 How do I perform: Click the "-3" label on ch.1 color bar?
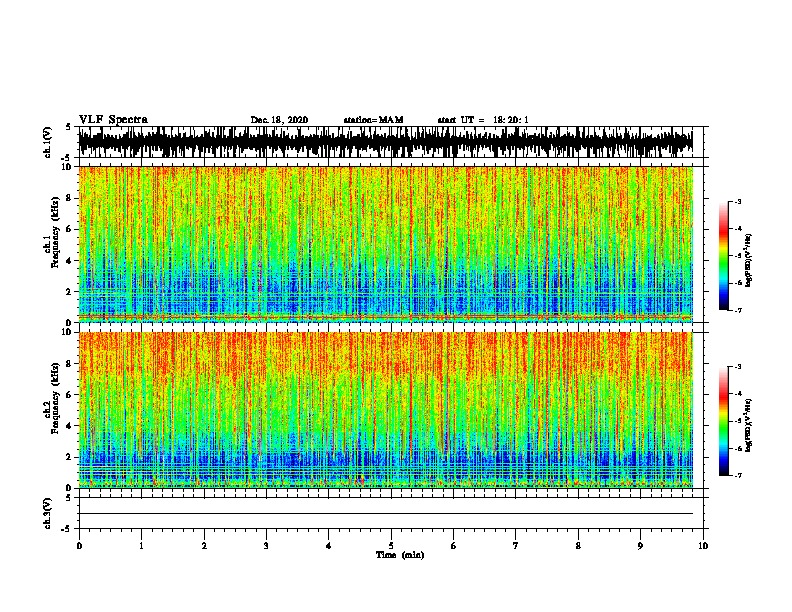point(738,202)
